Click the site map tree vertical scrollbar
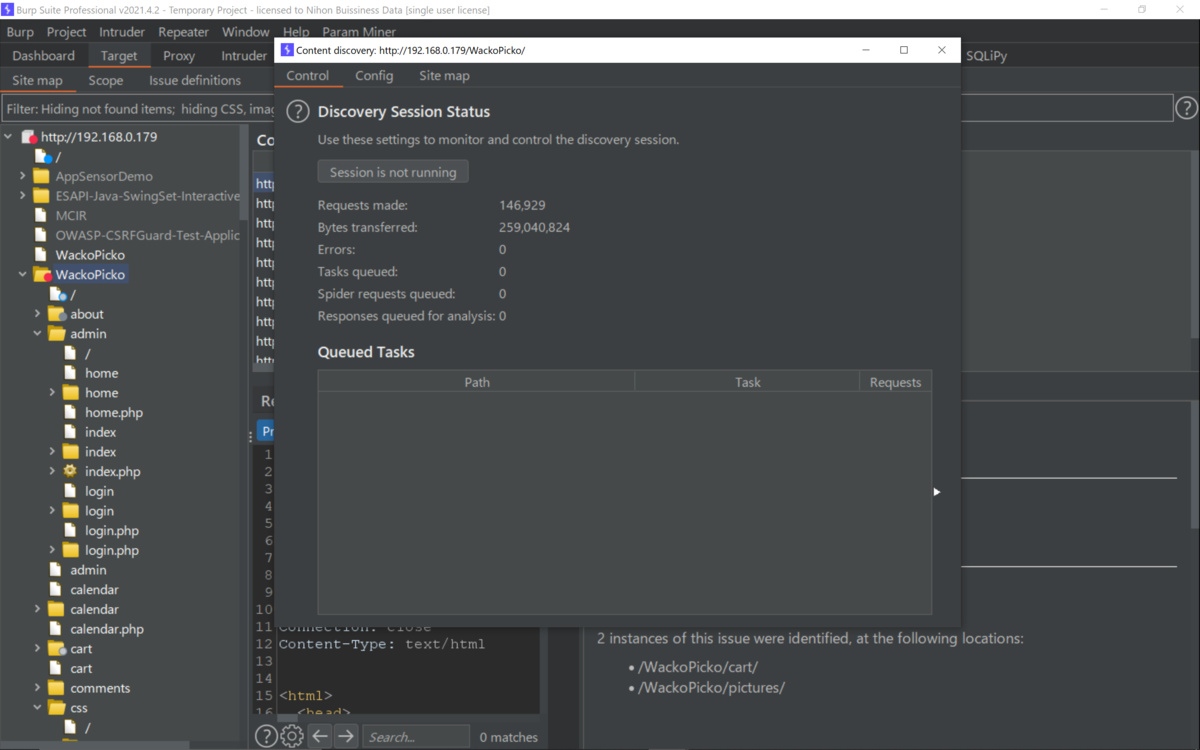 [x=245, y=172]
